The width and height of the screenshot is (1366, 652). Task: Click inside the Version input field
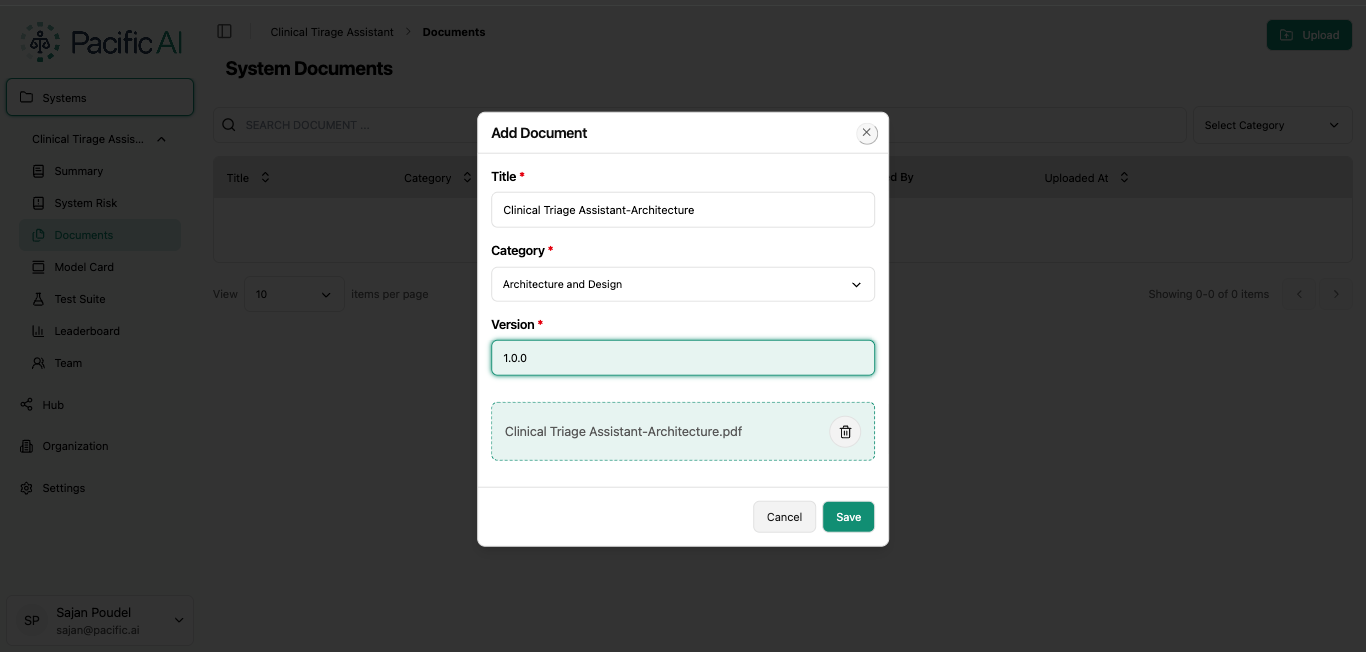pyautogui.click(x=683, y=357)
